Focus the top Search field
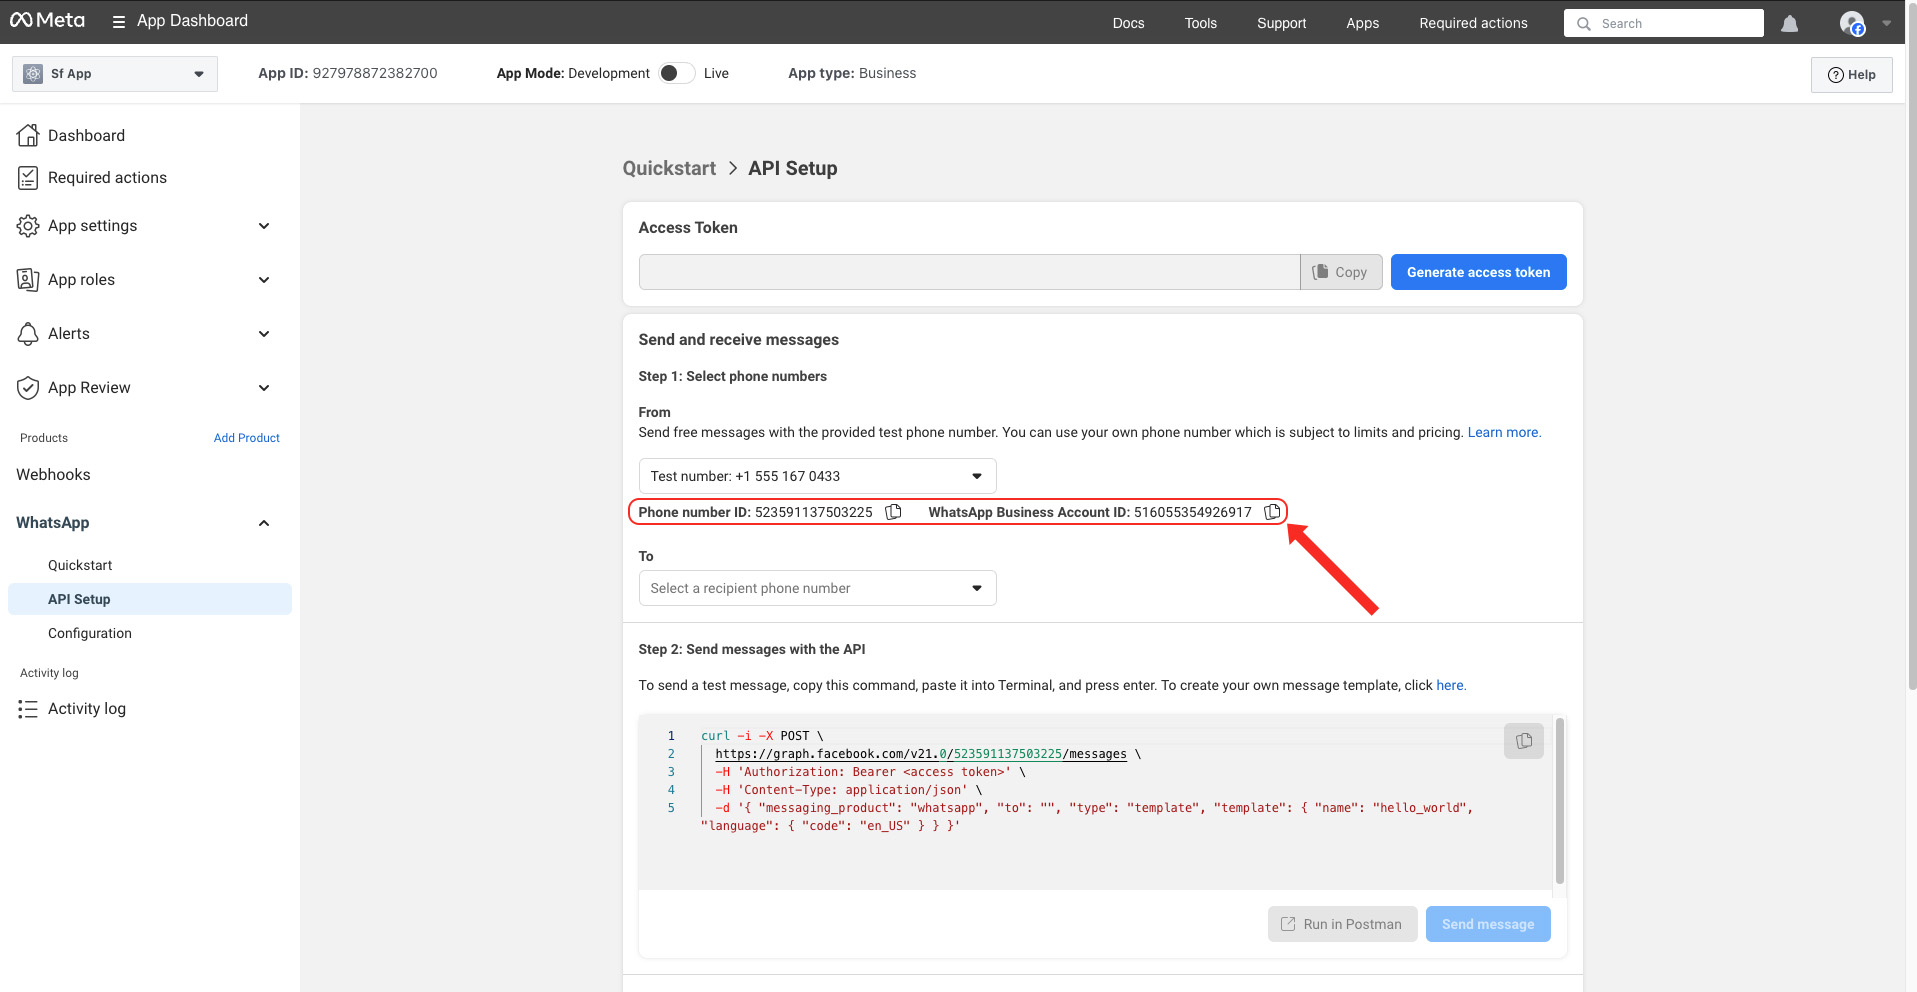Viewport: 1917px width, 992px height. coord(1664,24)
